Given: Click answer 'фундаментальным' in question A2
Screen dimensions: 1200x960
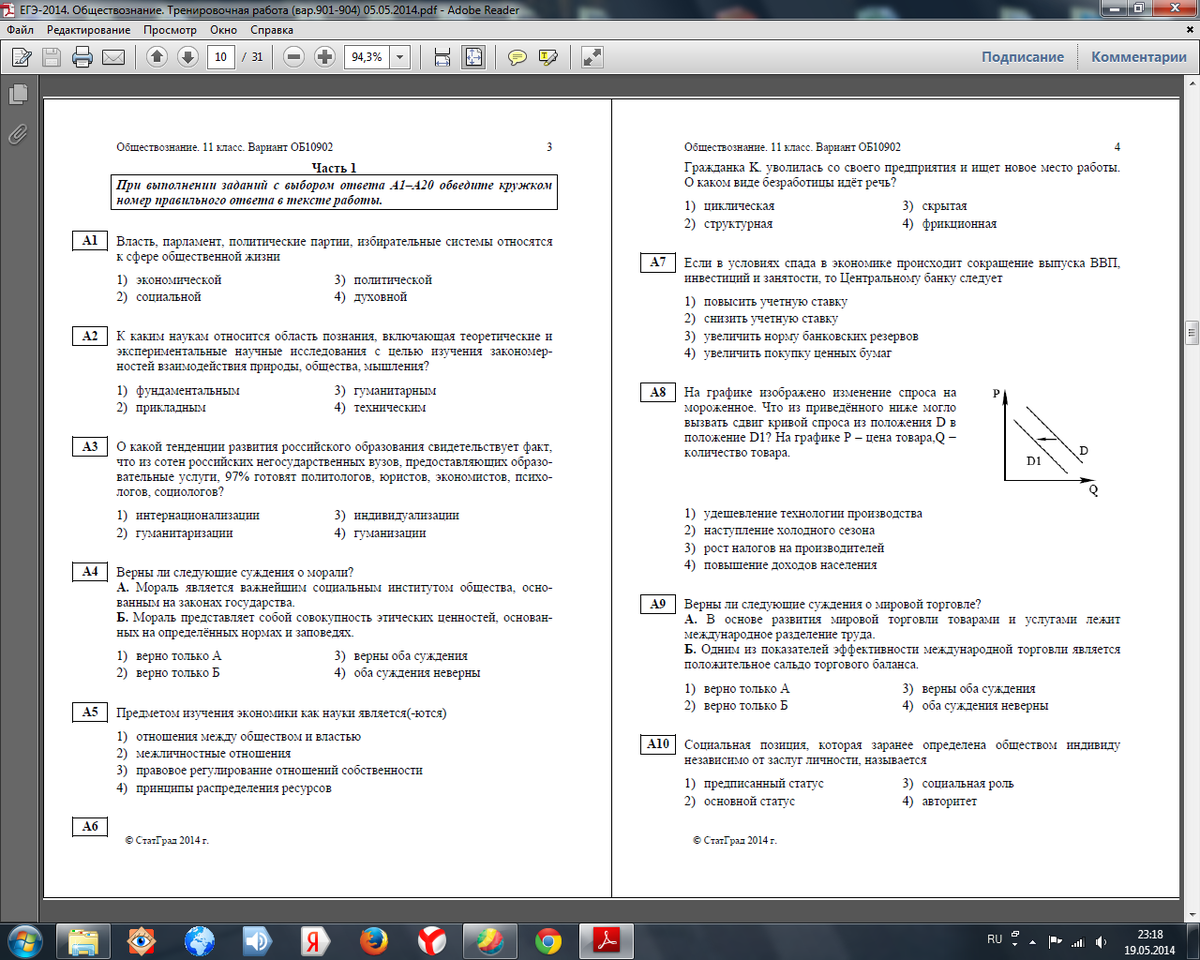Looking at the screenshot, I should tap(188, 391).
